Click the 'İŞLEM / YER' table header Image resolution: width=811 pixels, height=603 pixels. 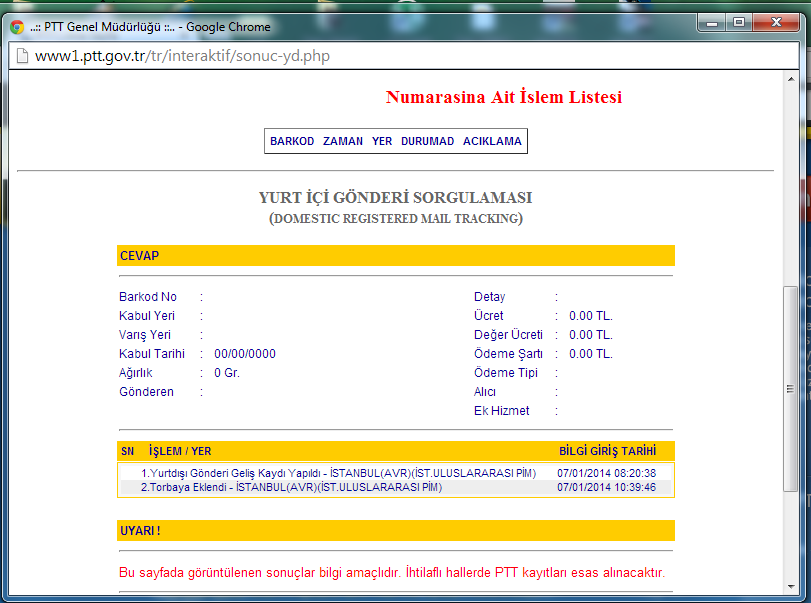pyautogui.click(x=180, y=451)
